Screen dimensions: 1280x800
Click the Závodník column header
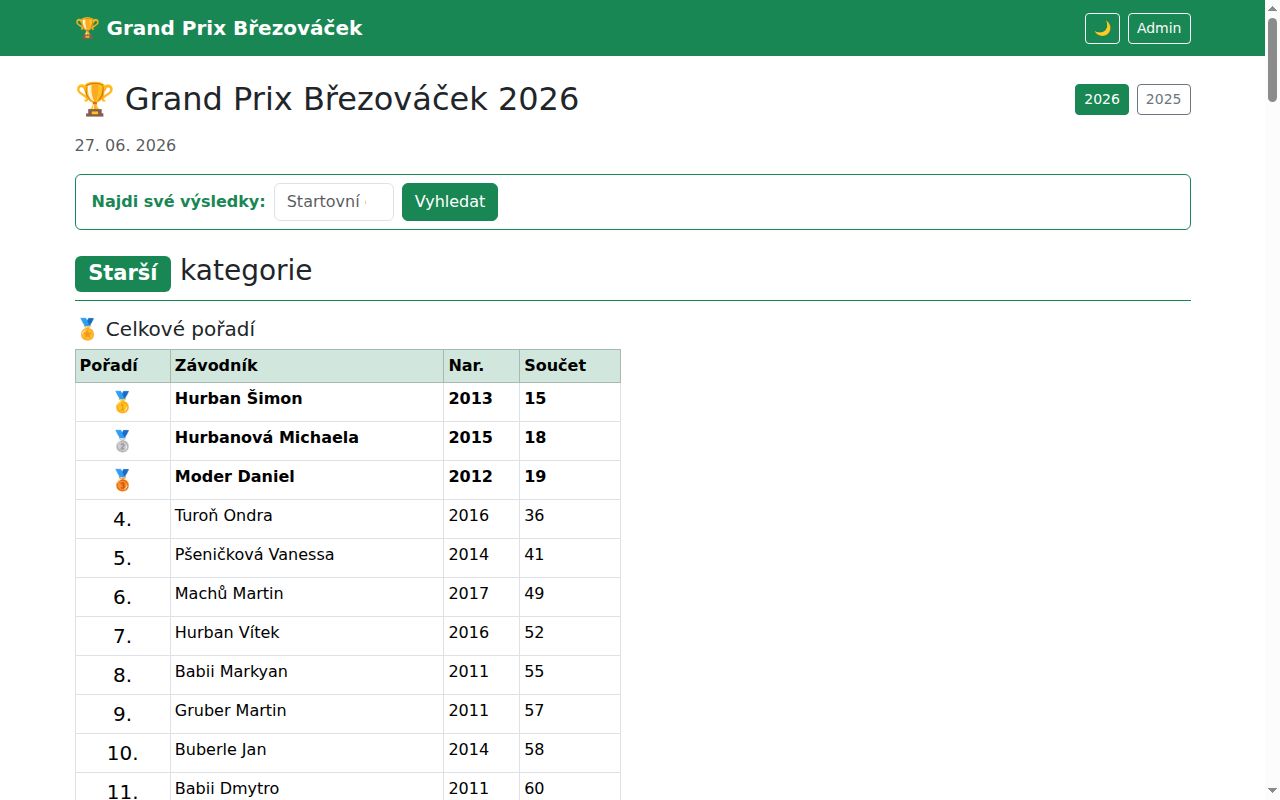point(307,366)
